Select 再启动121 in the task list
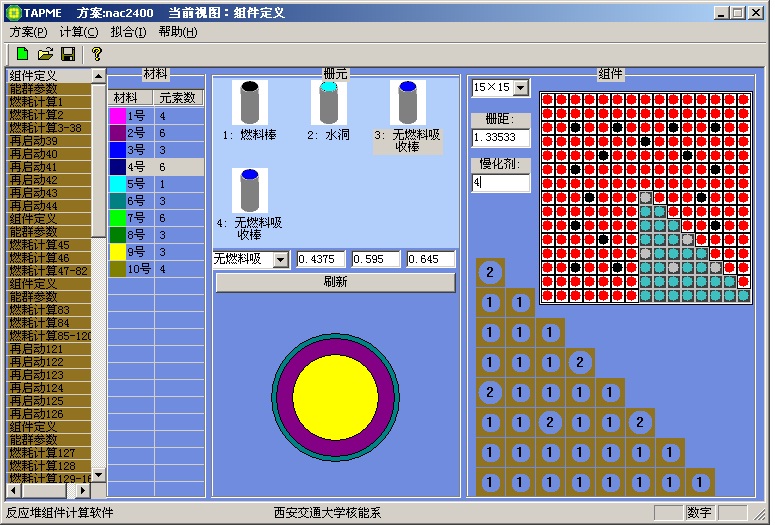This screenshot has height=525, width=775. (x=36, y=349)
